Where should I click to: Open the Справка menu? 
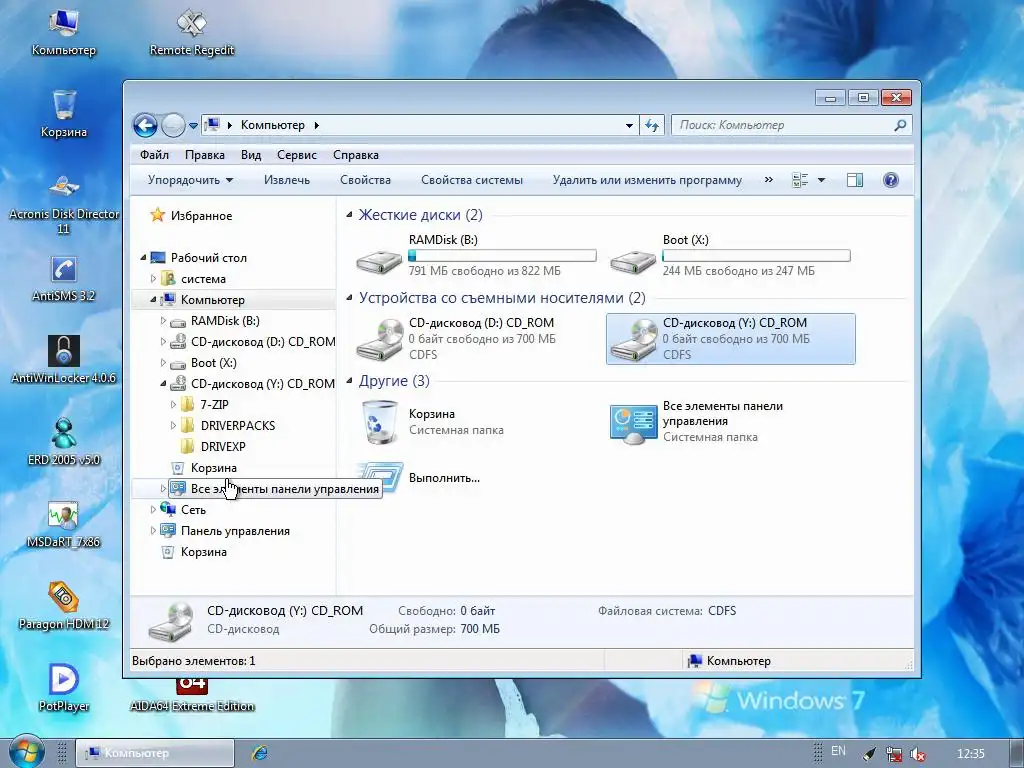point(356,155)
